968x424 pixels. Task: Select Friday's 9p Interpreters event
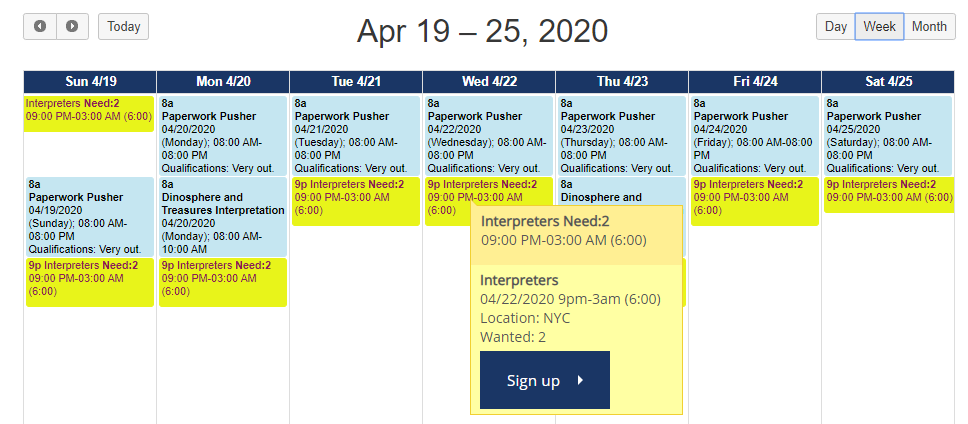click(754, 198)
